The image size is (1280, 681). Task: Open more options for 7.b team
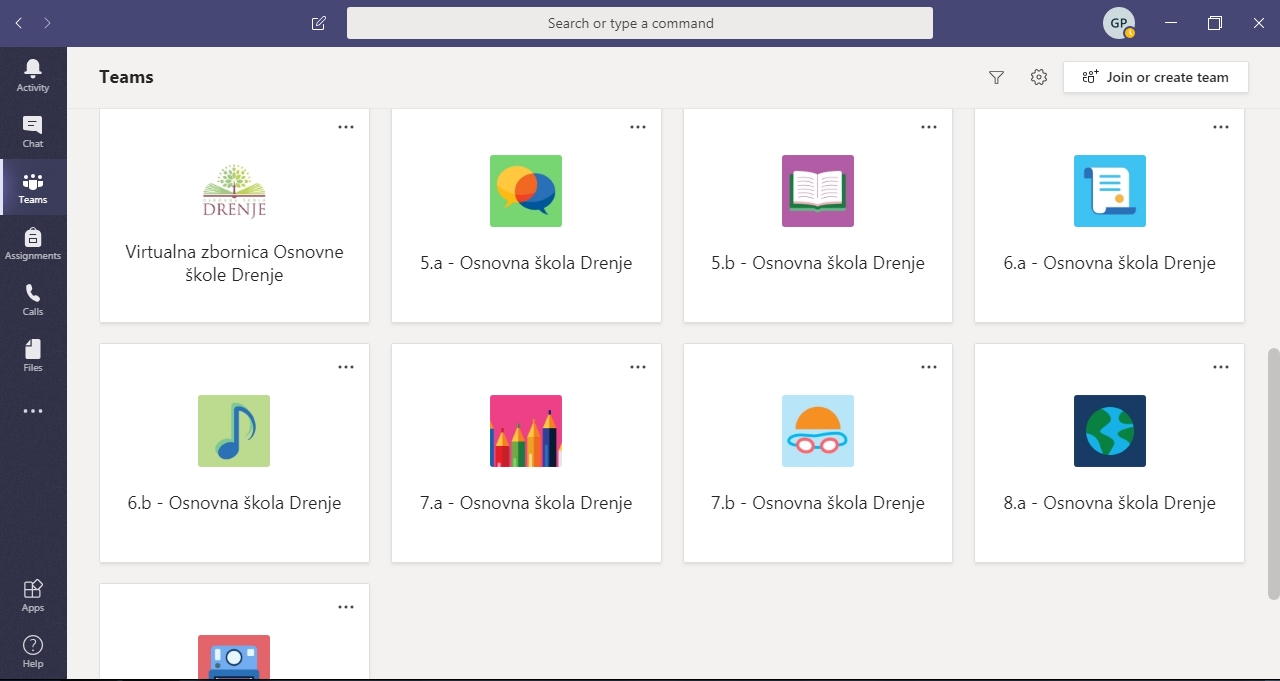929,367
